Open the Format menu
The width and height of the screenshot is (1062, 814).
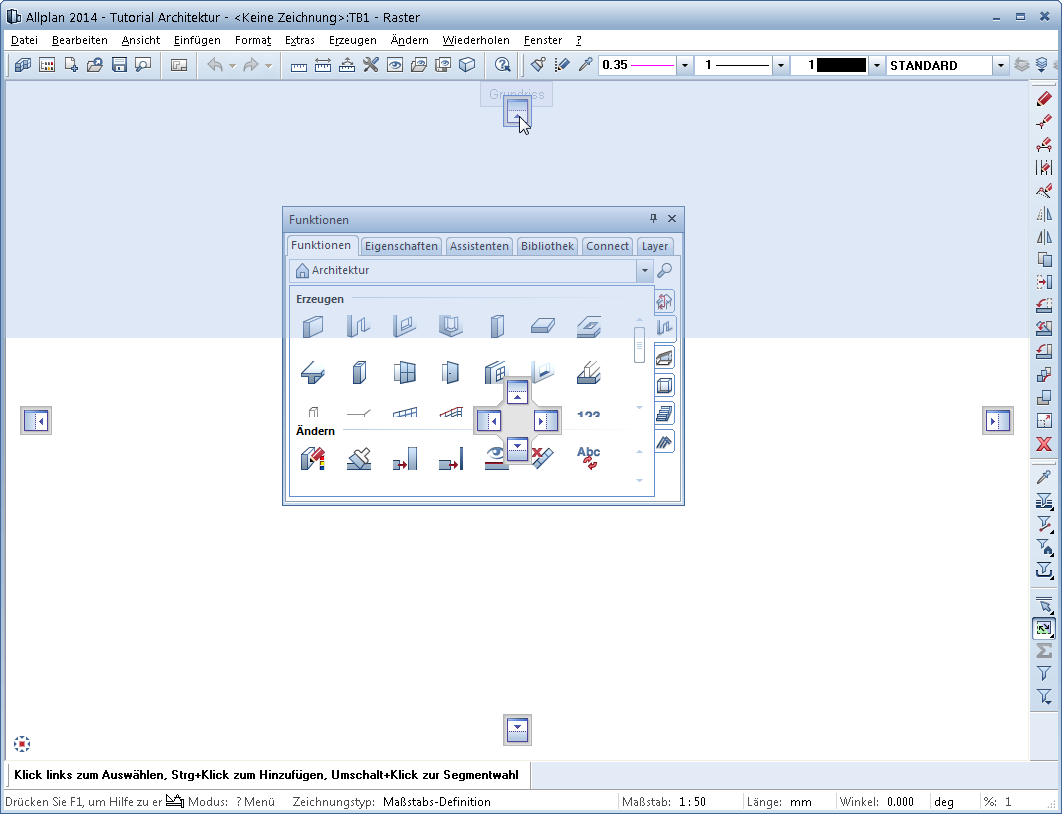[253, 40]
